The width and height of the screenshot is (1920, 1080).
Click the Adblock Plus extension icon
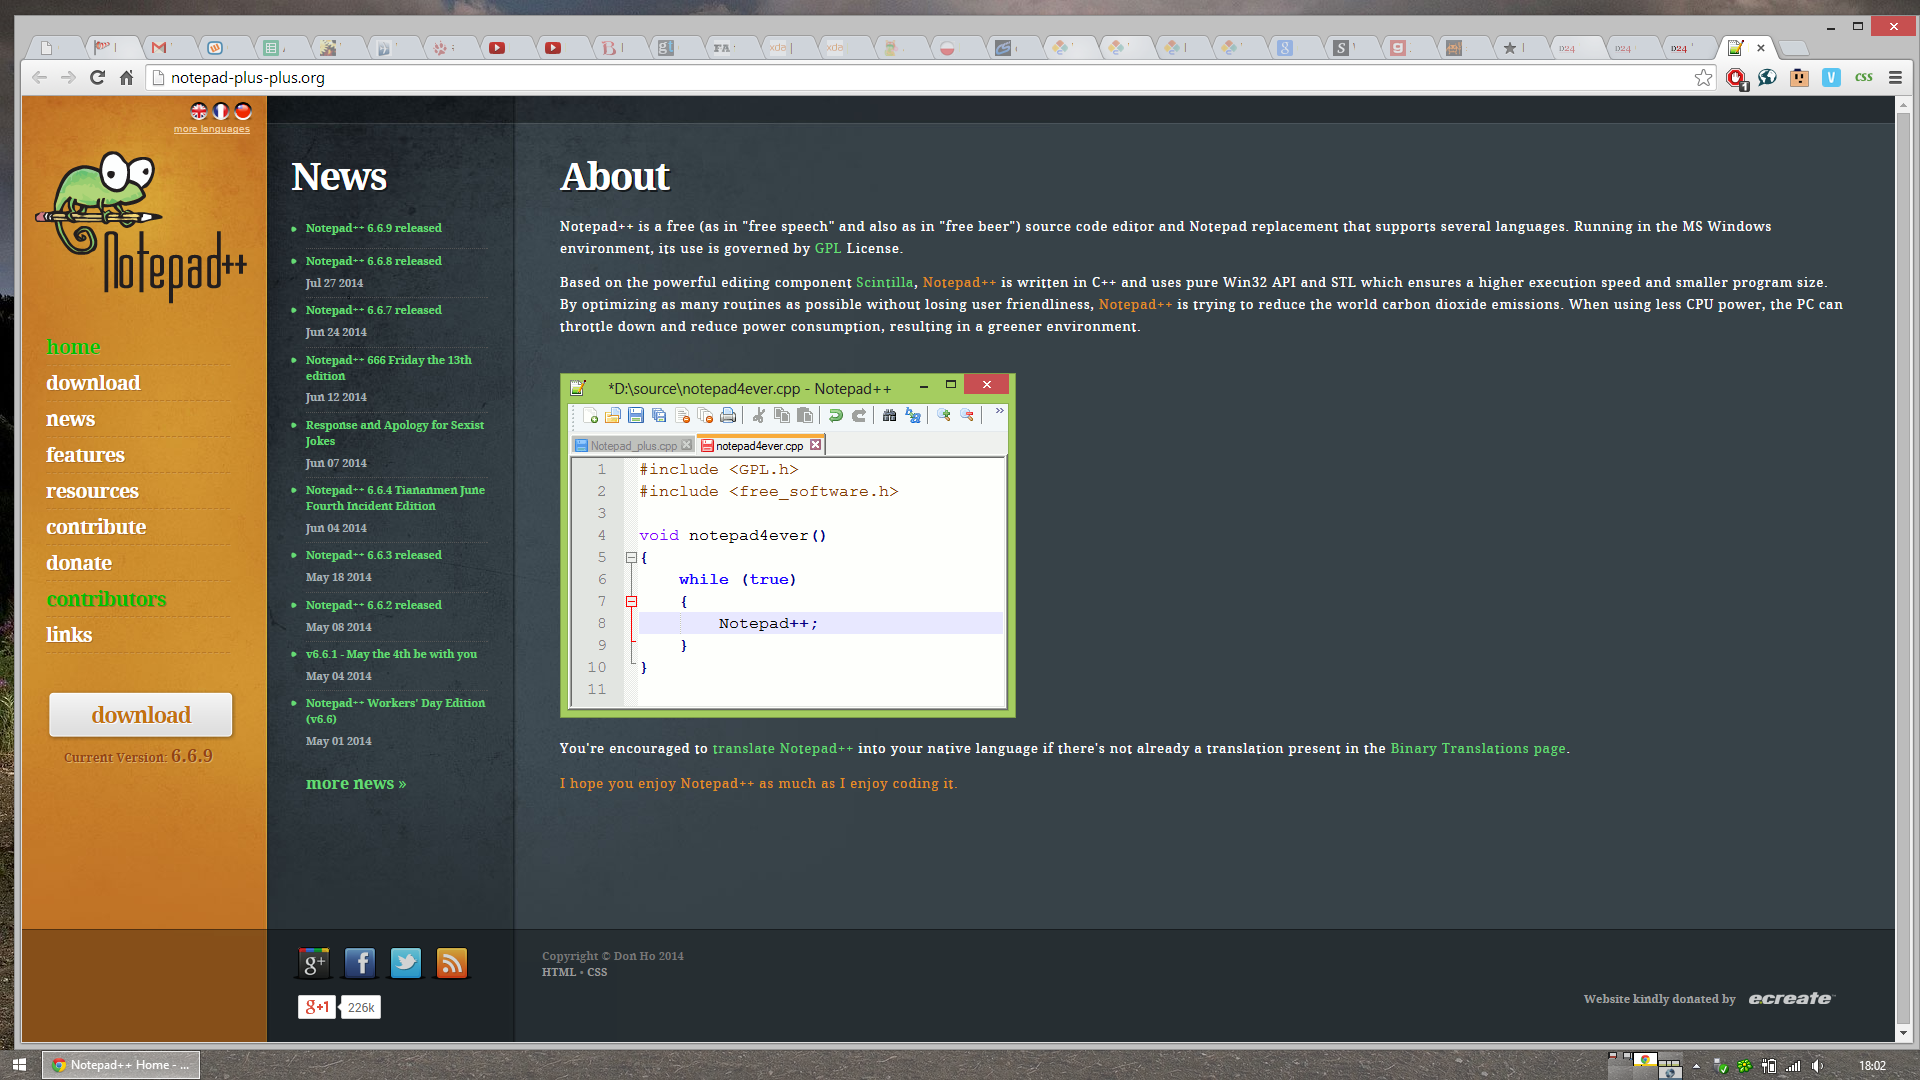point(1735,78)
